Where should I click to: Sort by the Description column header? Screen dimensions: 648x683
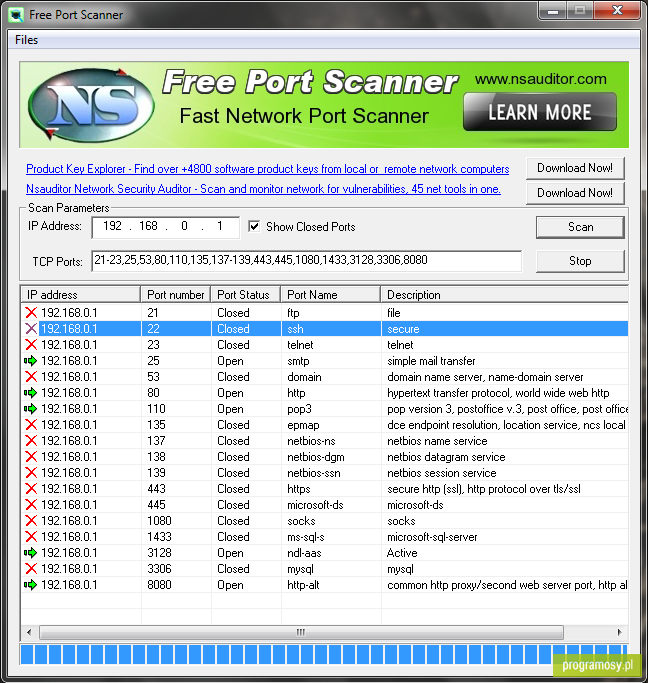[505, 295]
